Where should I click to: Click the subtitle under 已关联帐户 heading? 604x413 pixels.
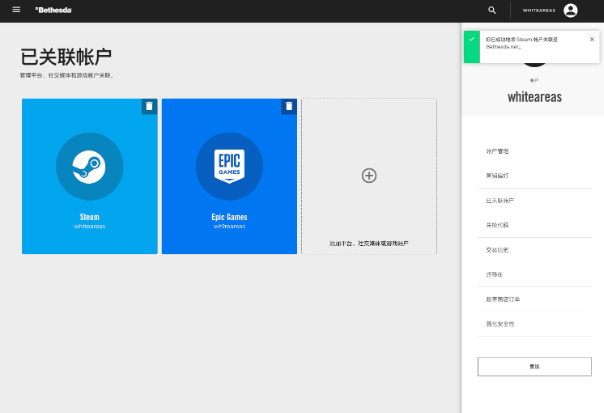[67, 76]
